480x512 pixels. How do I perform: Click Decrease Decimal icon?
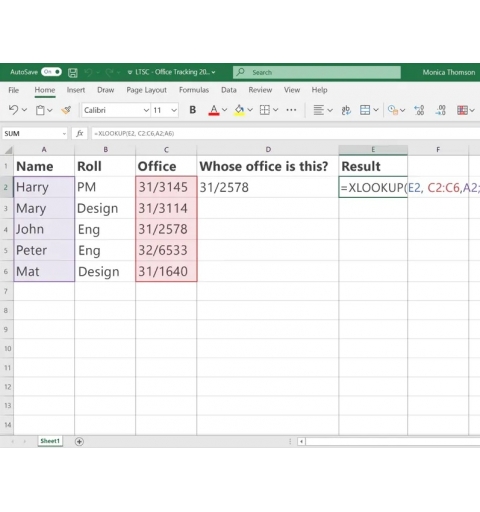(x=441, y=110)
